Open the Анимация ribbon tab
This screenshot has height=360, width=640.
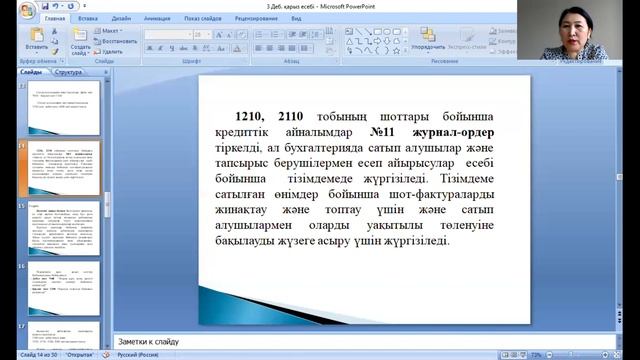(157, 18)
